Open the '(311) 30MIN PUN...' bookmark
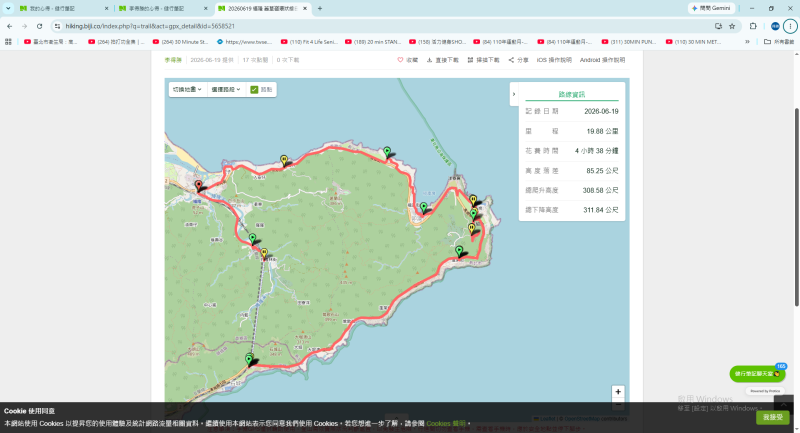Viewport: 800px width, 433px height. pyautogui.click(x=629, y=42)
